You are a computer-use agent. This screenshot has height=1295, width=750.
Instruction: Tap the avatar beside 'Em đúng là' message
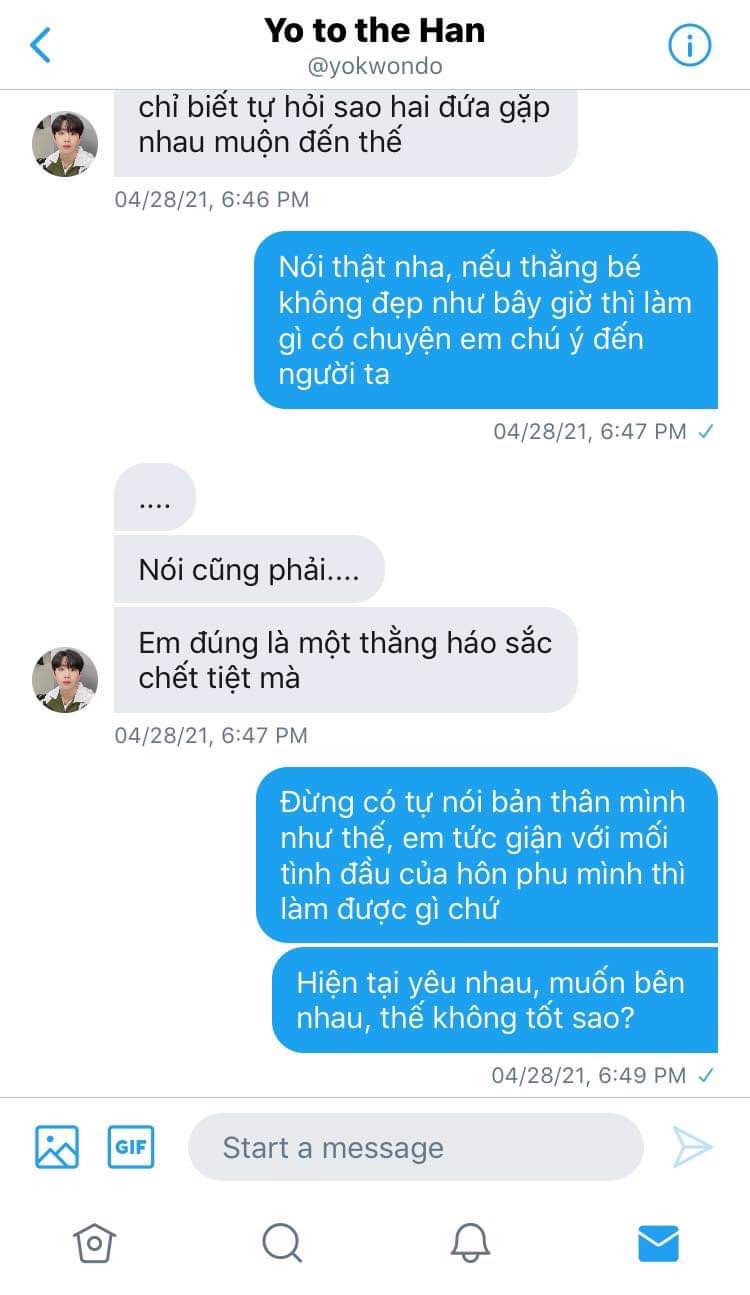click(65, 680)
